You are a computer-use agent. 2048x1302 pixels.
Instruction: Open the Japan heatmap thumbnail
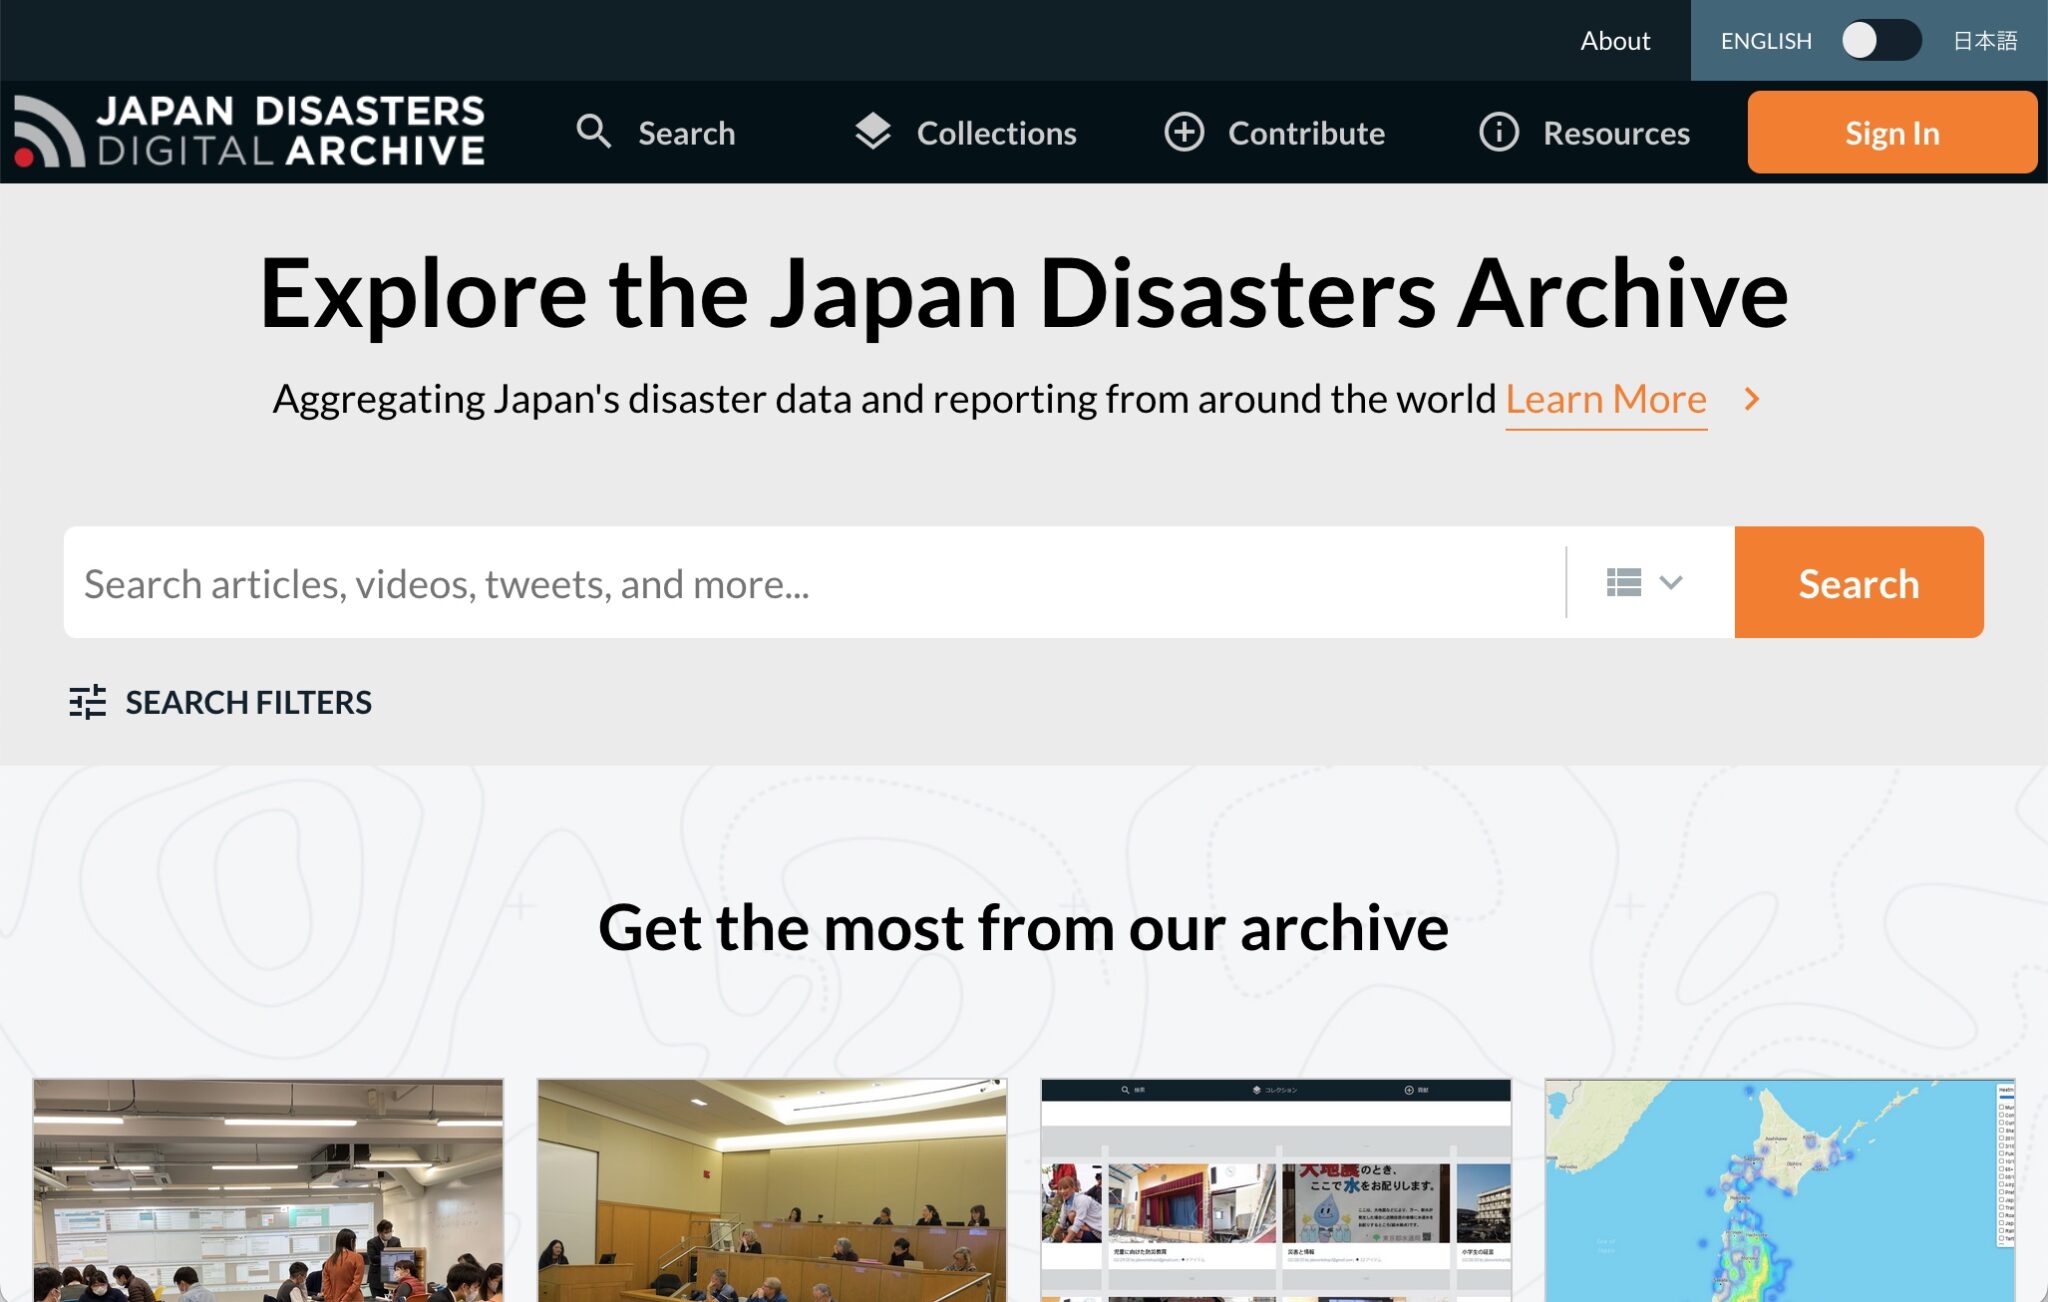pyautogui.click(x=1780, y=1190)
